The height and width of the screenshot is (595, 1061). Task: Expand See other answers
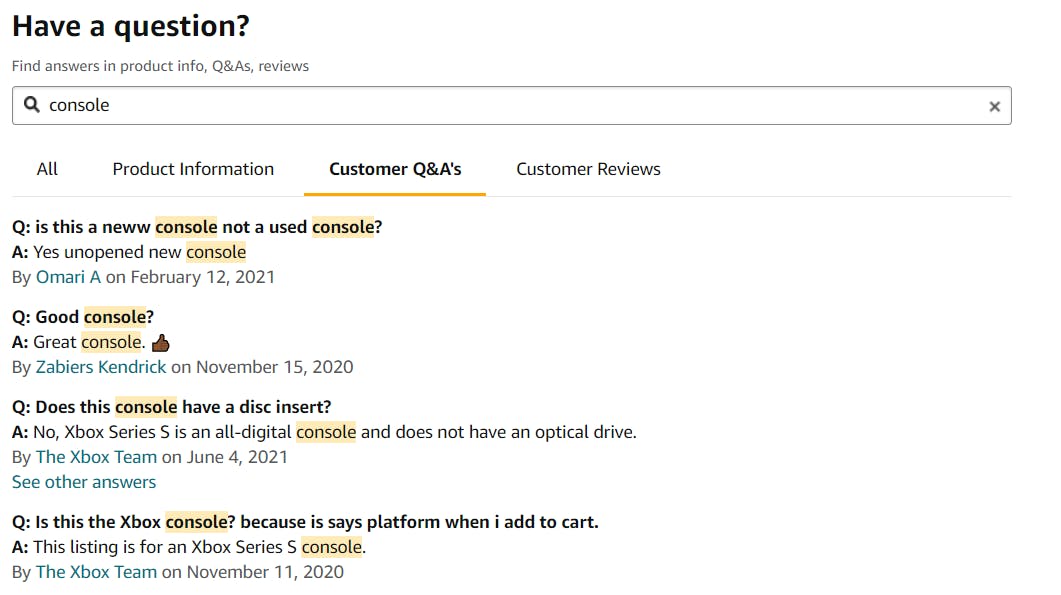84,482
